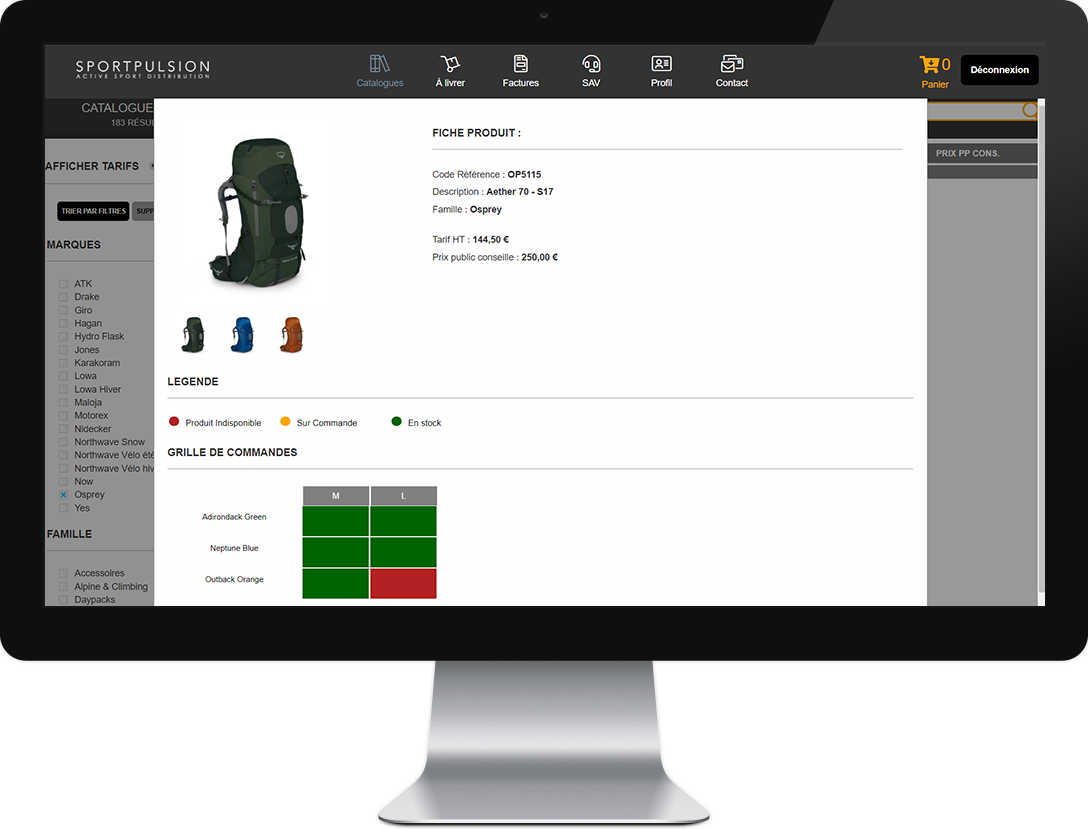The image size is (1088, 829).
Task: Click Adirondack Green size M cell
Action: tap(336, 521)
